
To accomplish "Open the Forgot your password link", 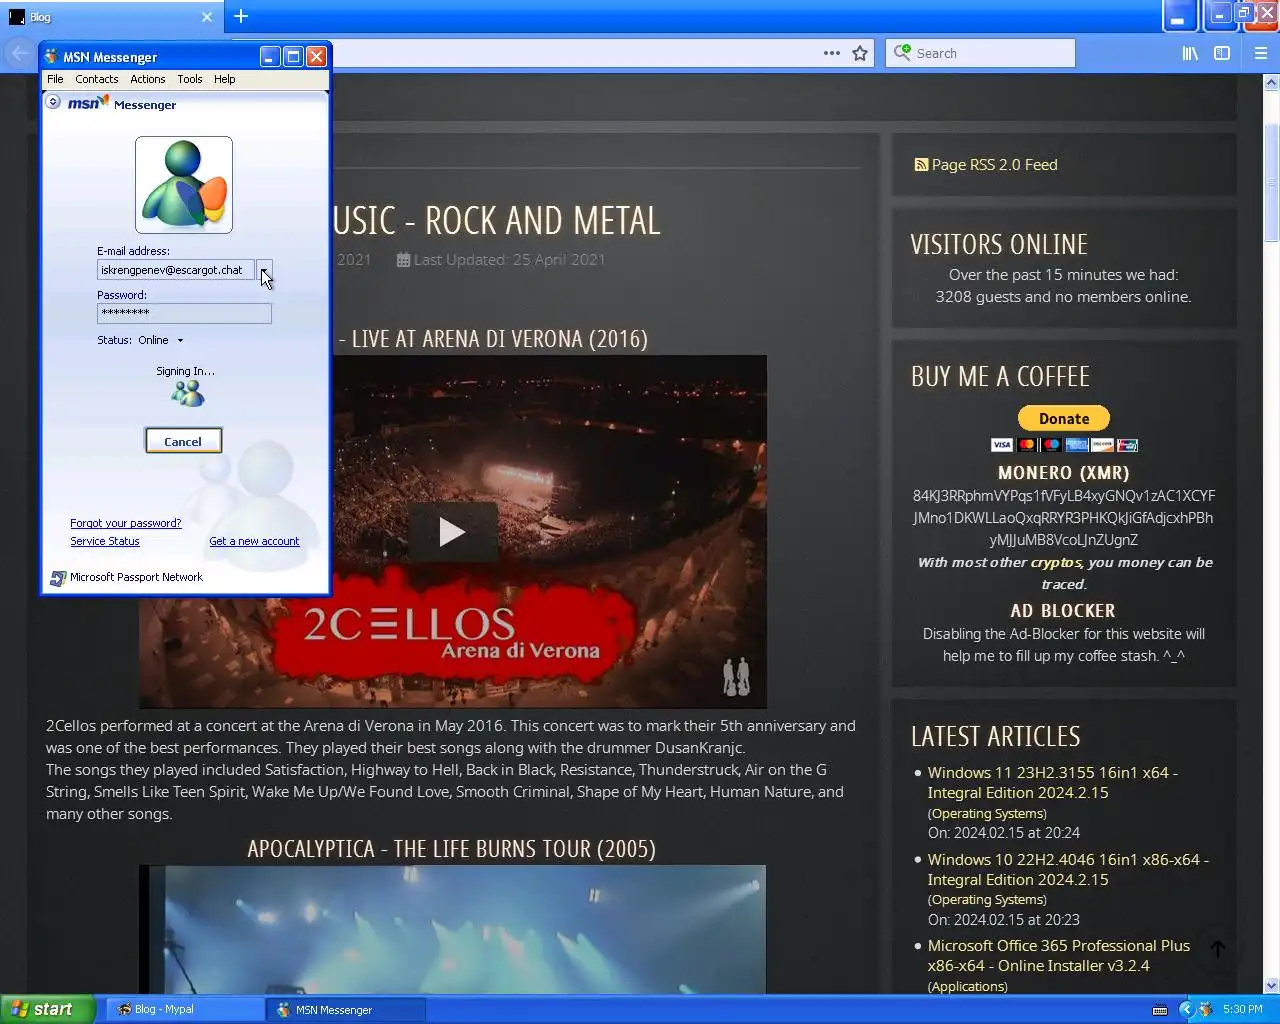I will click(126, 523).
